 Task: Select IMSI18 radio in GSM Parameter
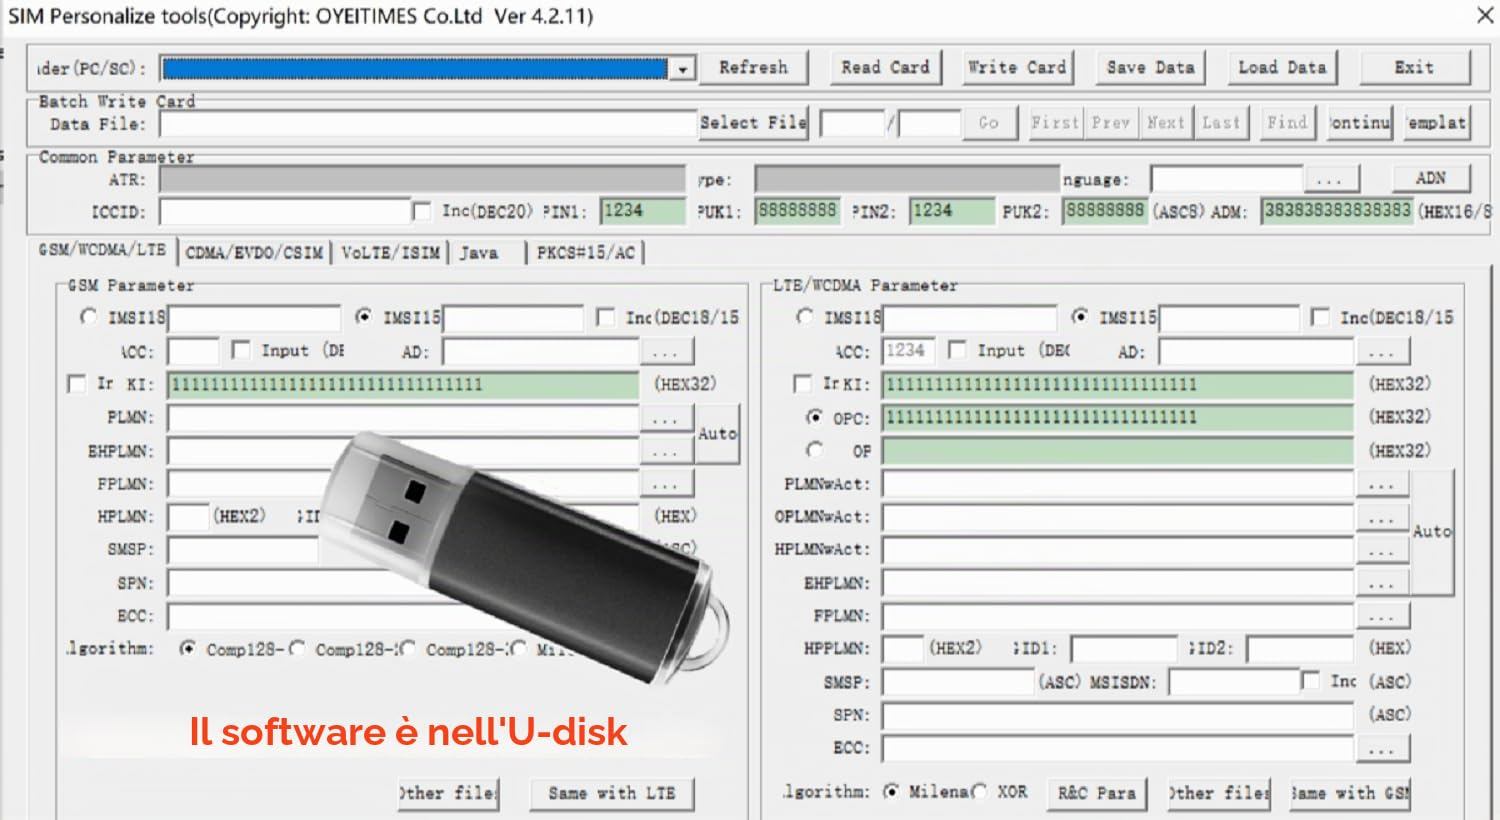point(88,317)
